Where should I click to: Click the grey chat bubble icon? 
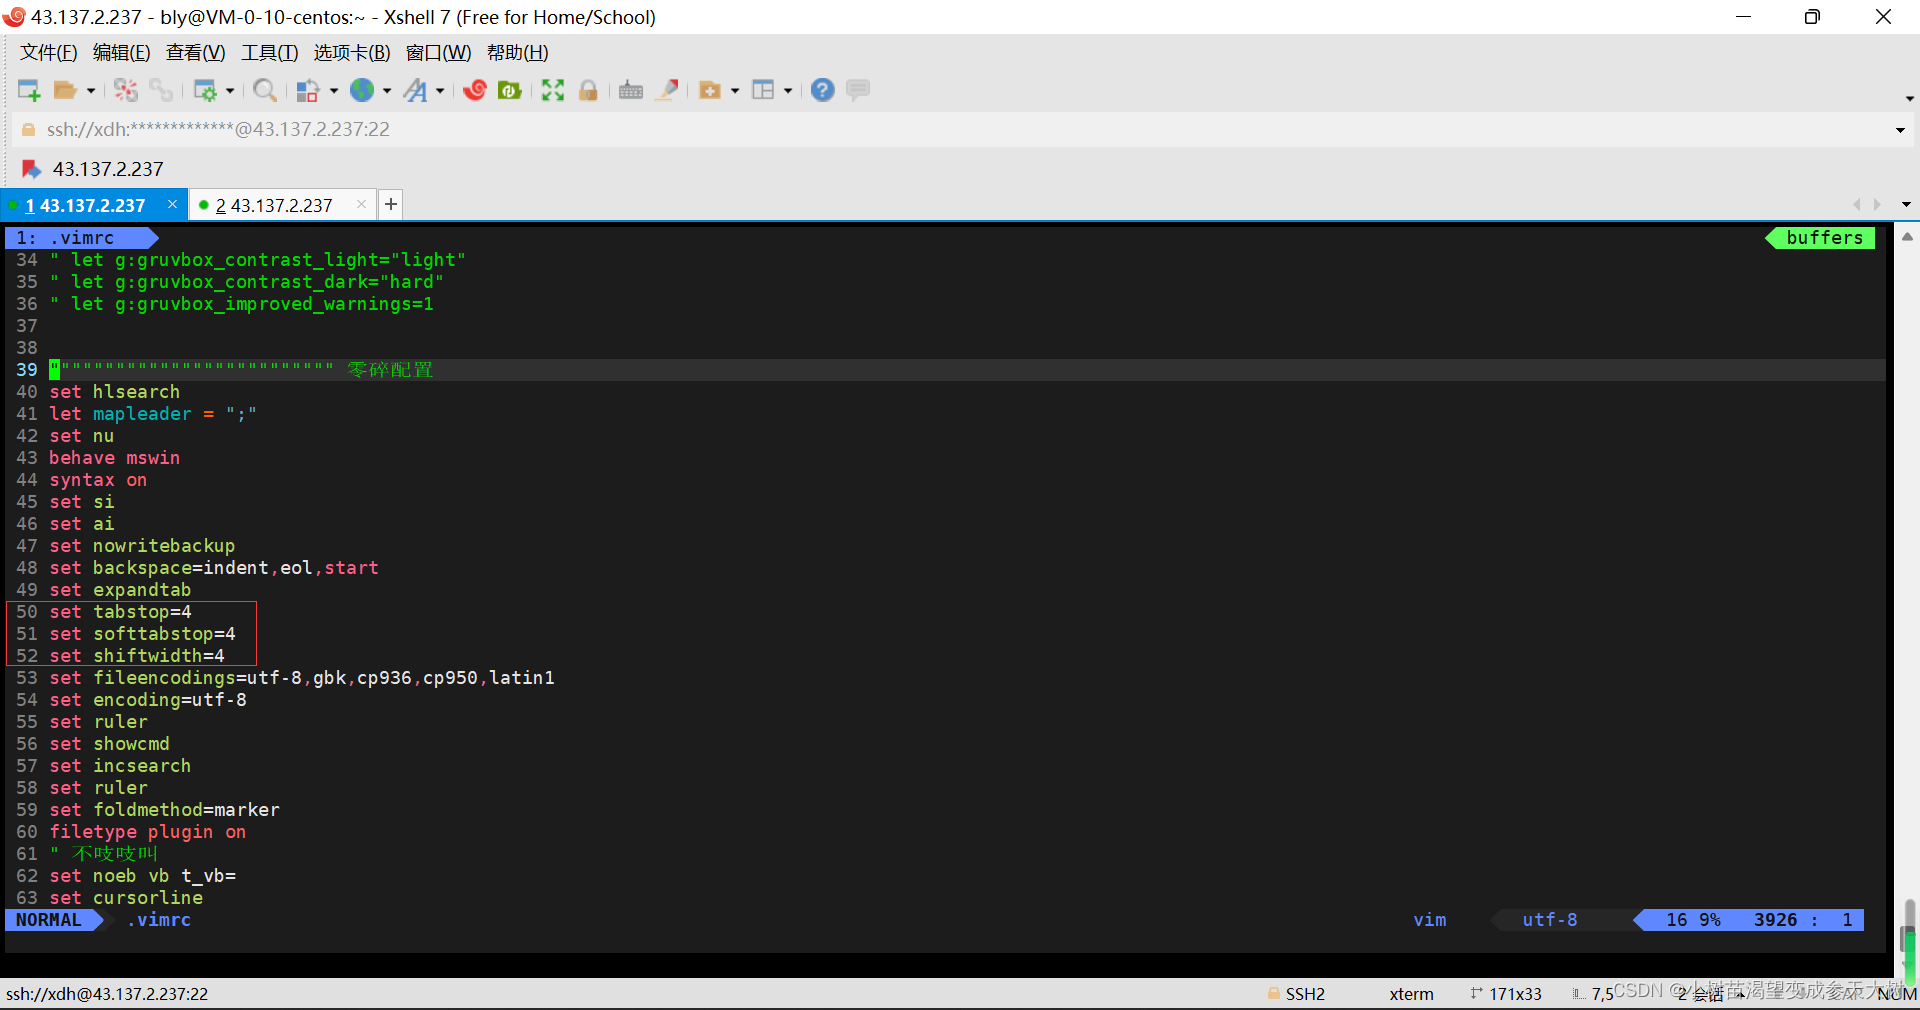click(x=858, y=90)
